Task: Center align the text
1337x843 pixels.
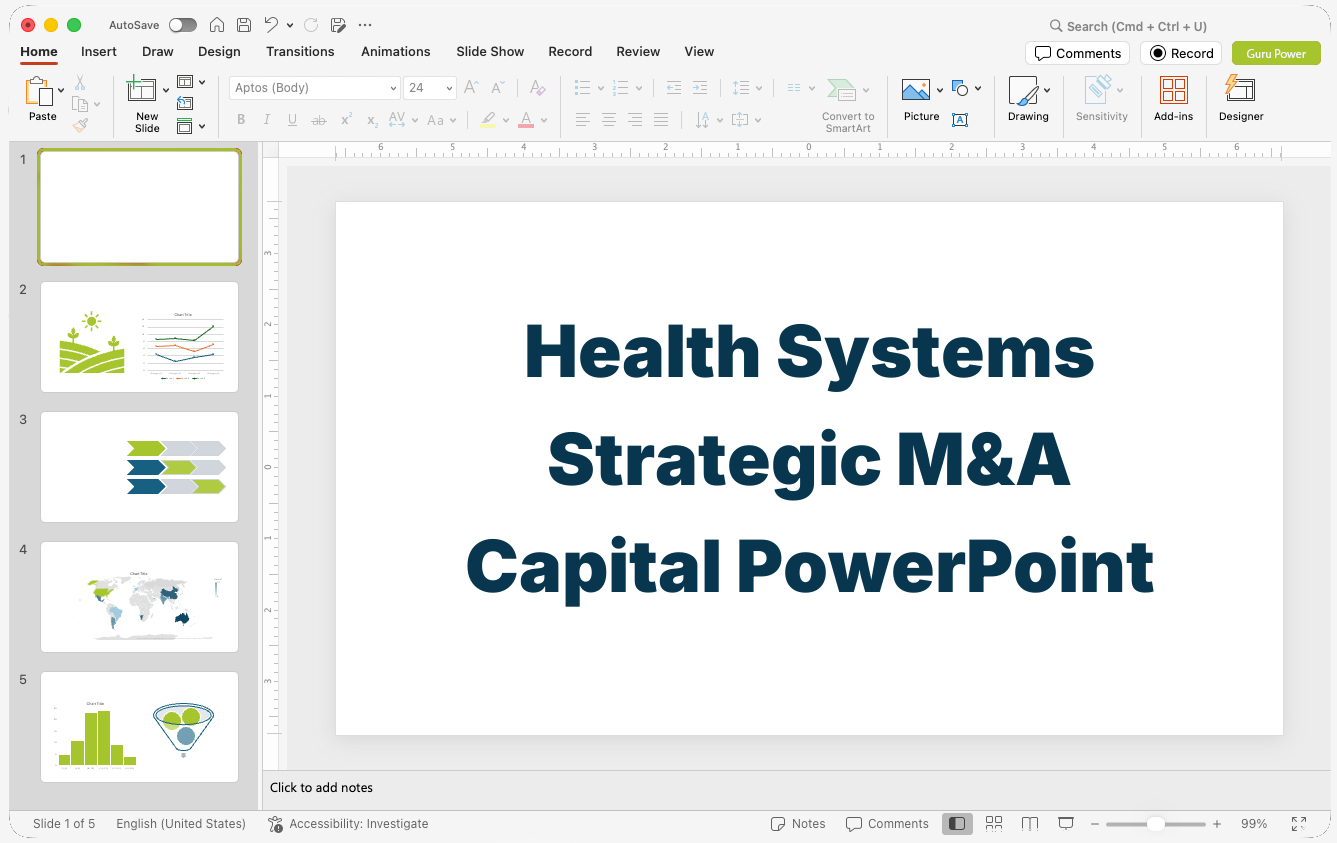Action: tap(609, 120)
